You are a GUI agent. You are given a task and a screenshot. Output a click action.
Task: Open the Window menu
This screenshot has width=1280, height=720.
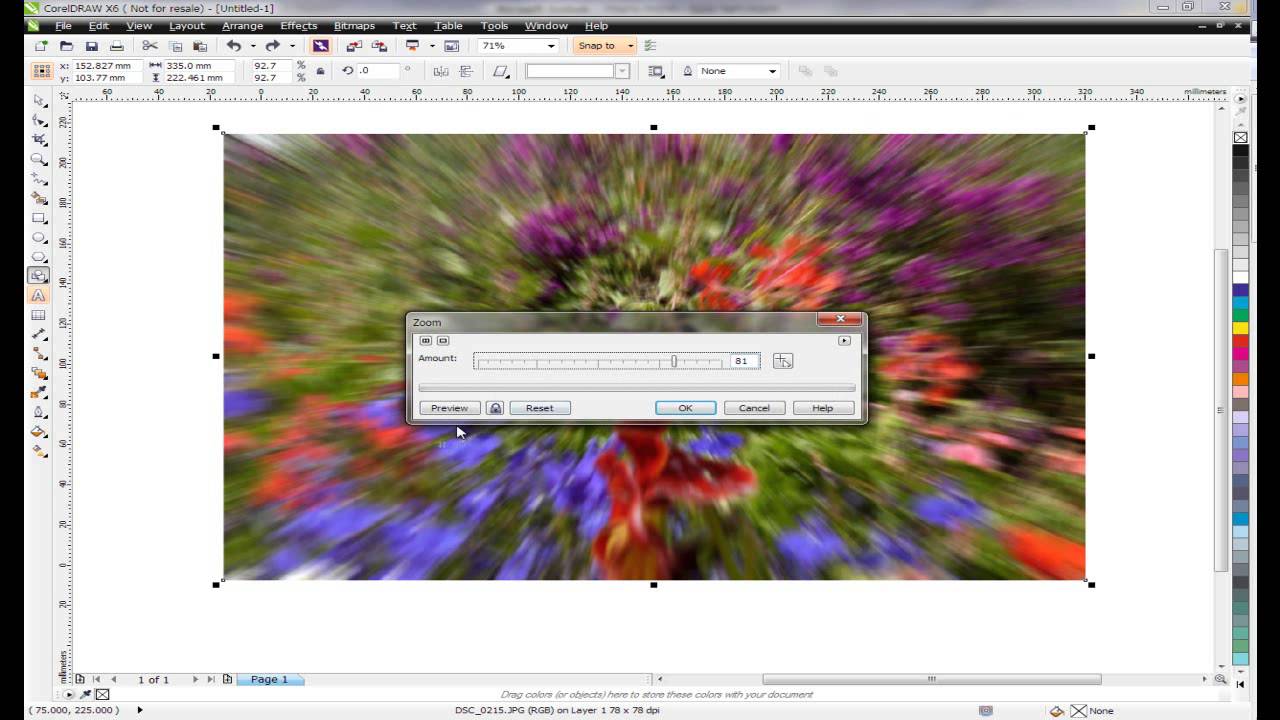[546, 26]
